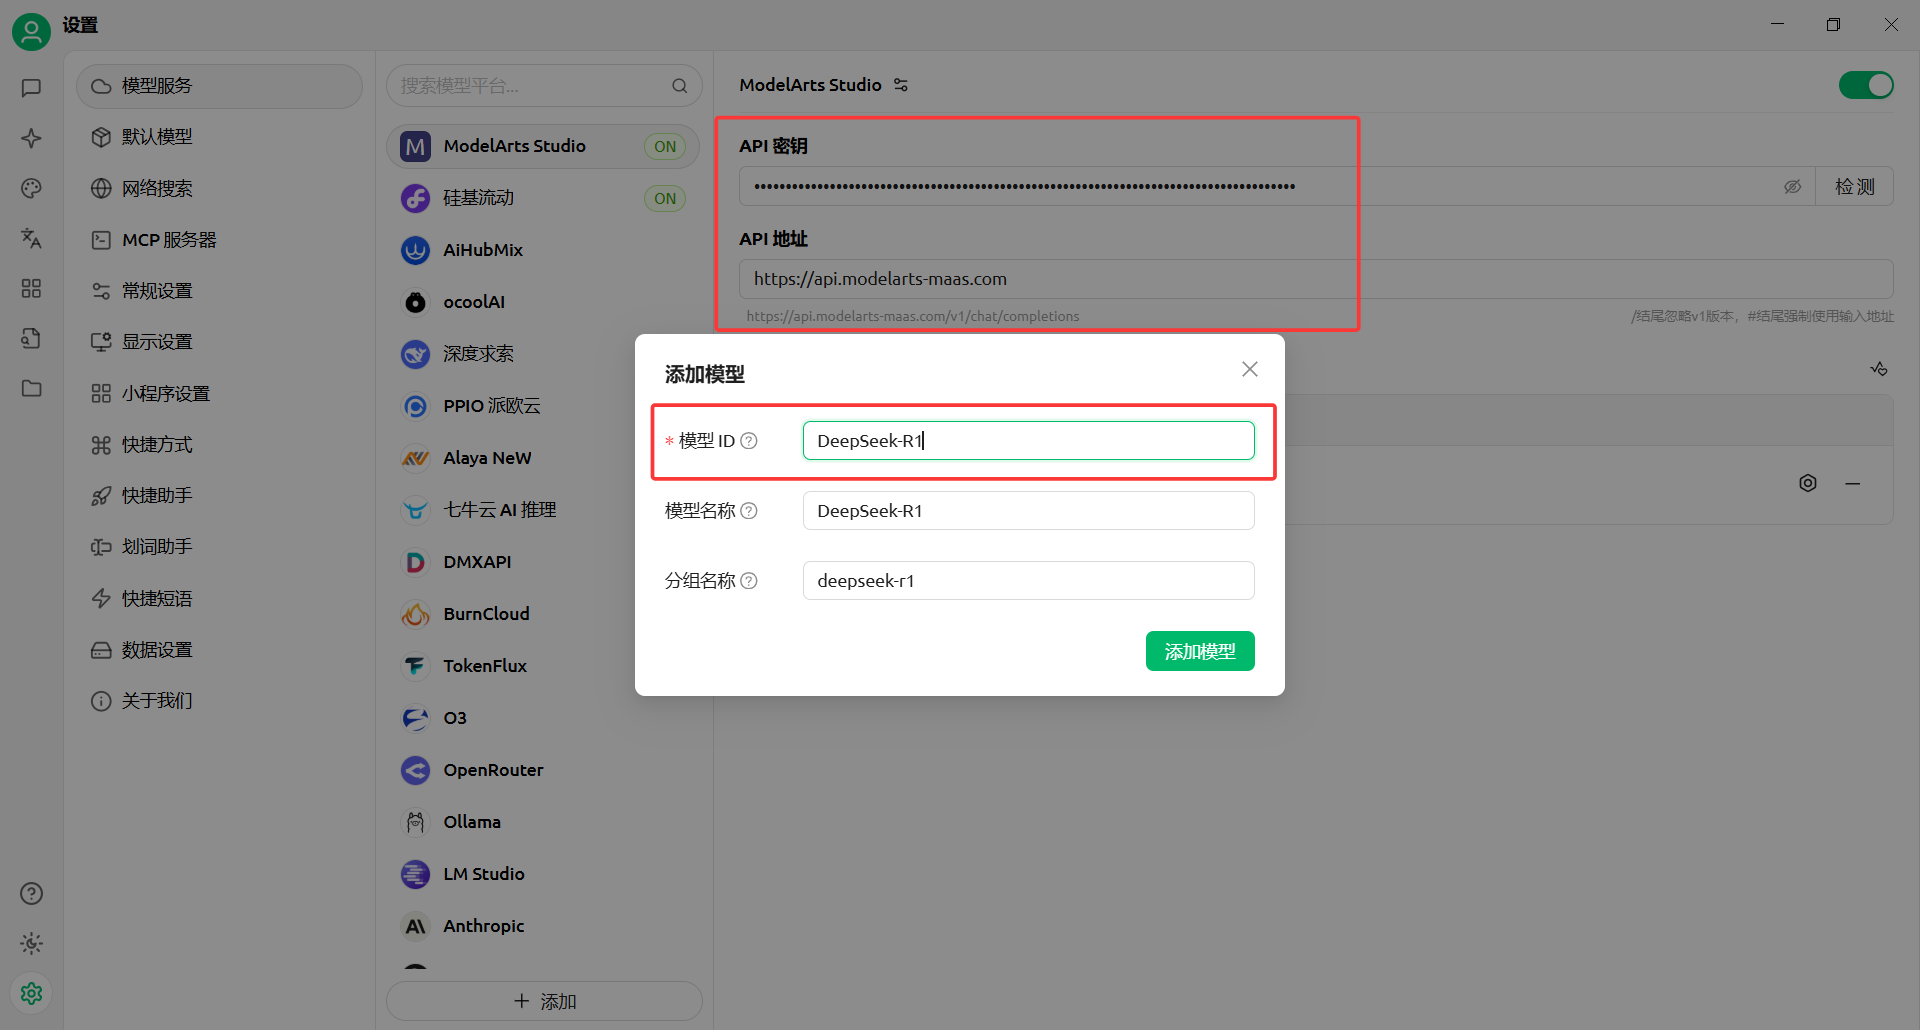Open the 模型服务 settings section
Screen dimensions: 1920x1030
tap(219, 86)
